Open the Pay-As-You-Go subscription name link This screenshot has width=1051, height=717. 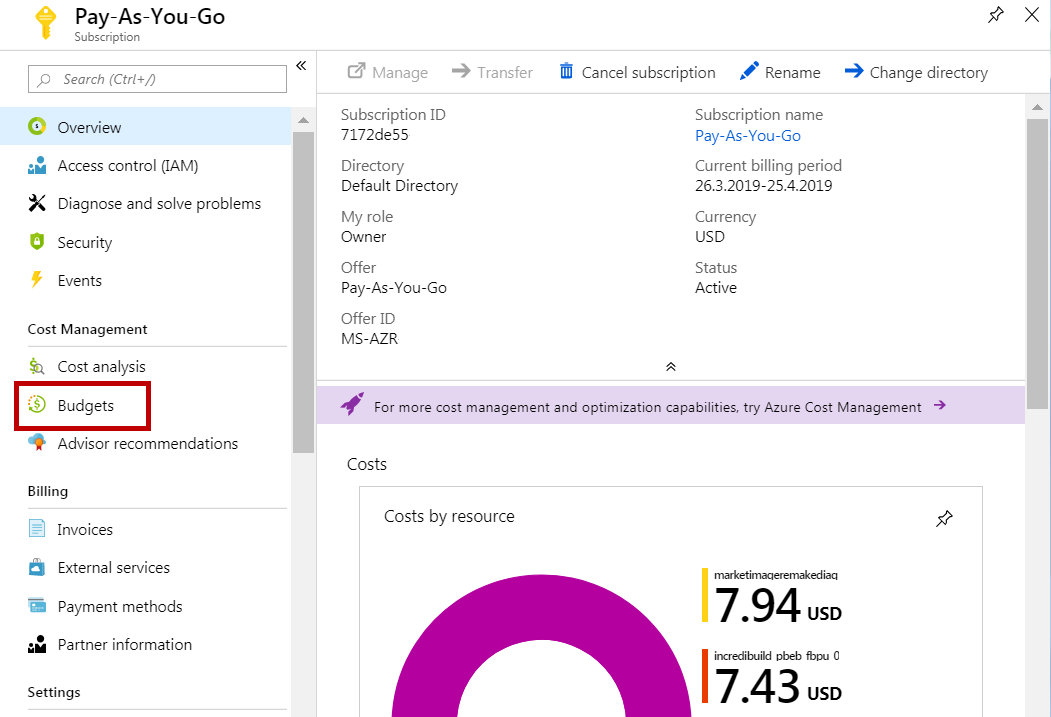click(x=747, y=136)
